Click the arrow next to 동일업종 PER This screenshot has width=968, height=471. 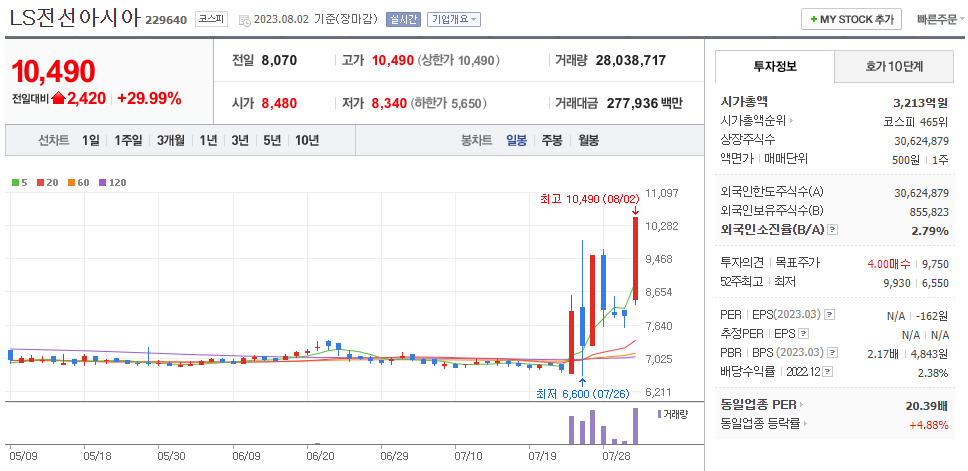click(802, 405)
